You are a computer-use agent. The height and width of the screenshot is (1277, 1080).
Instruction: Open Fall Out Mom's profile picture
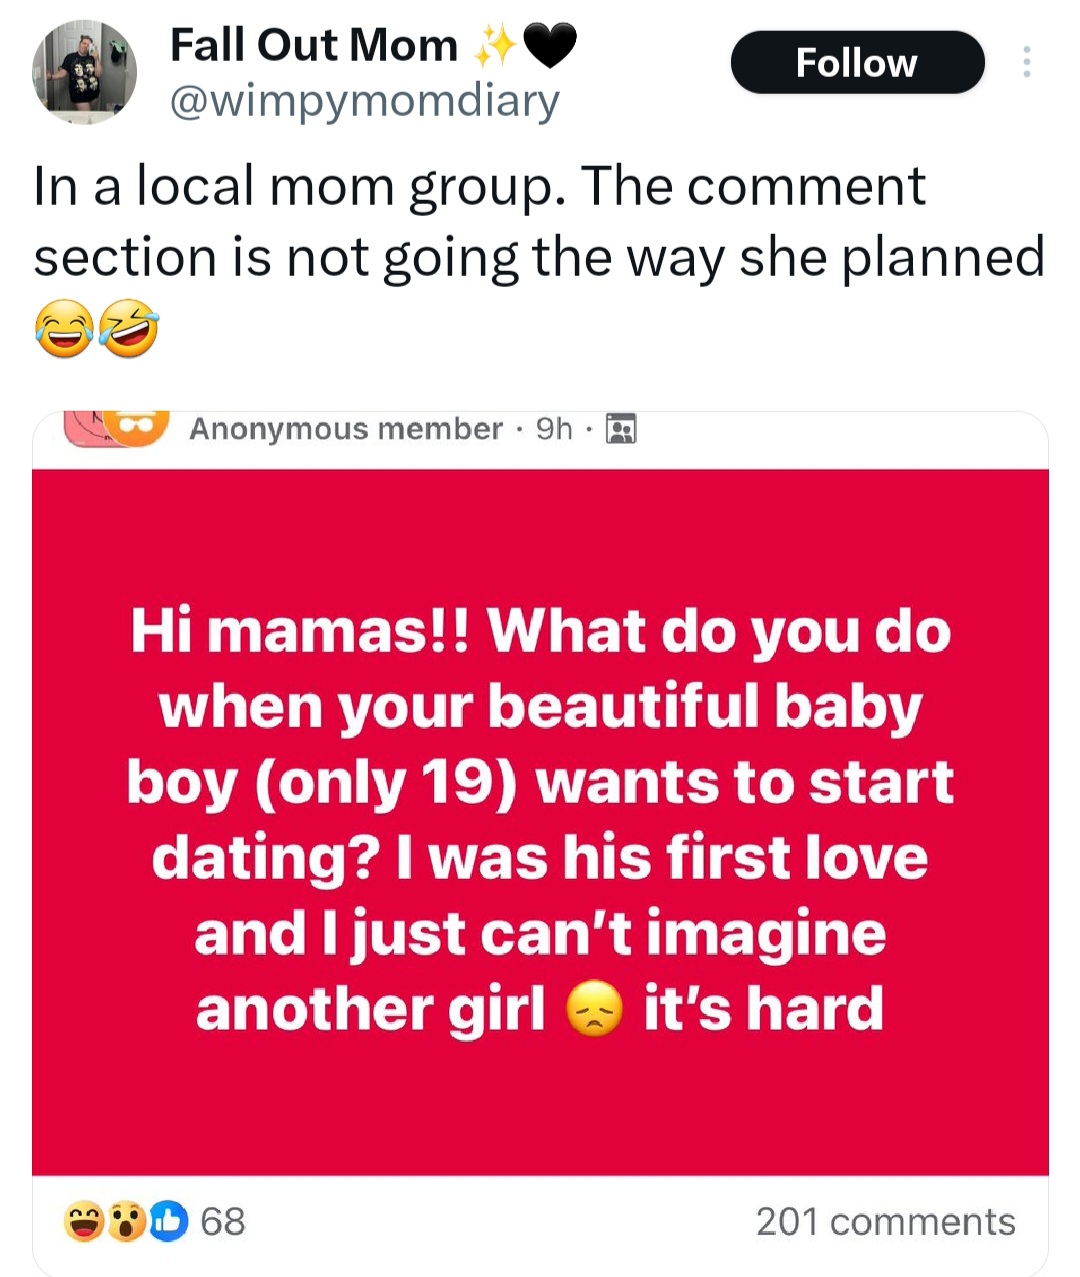pos(84,73)
